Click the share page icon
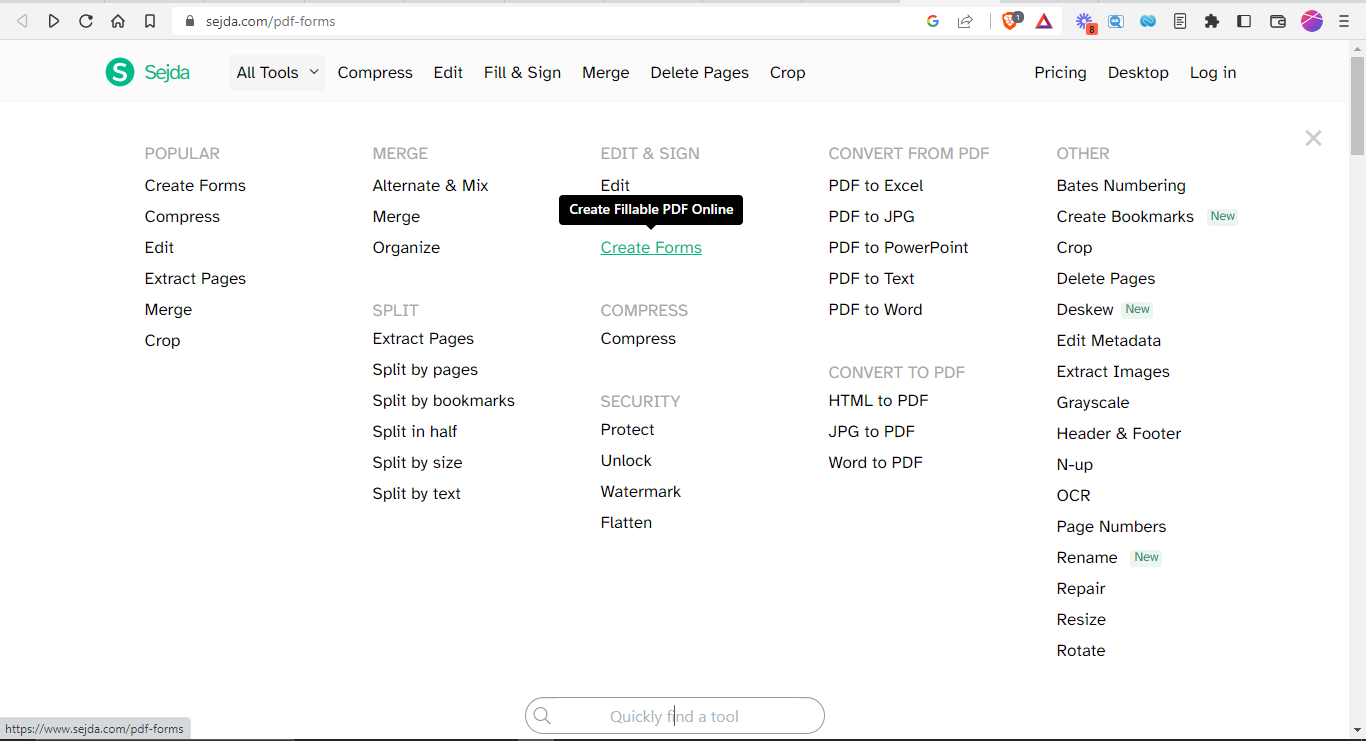1366x741 pixels. [965, 20]
